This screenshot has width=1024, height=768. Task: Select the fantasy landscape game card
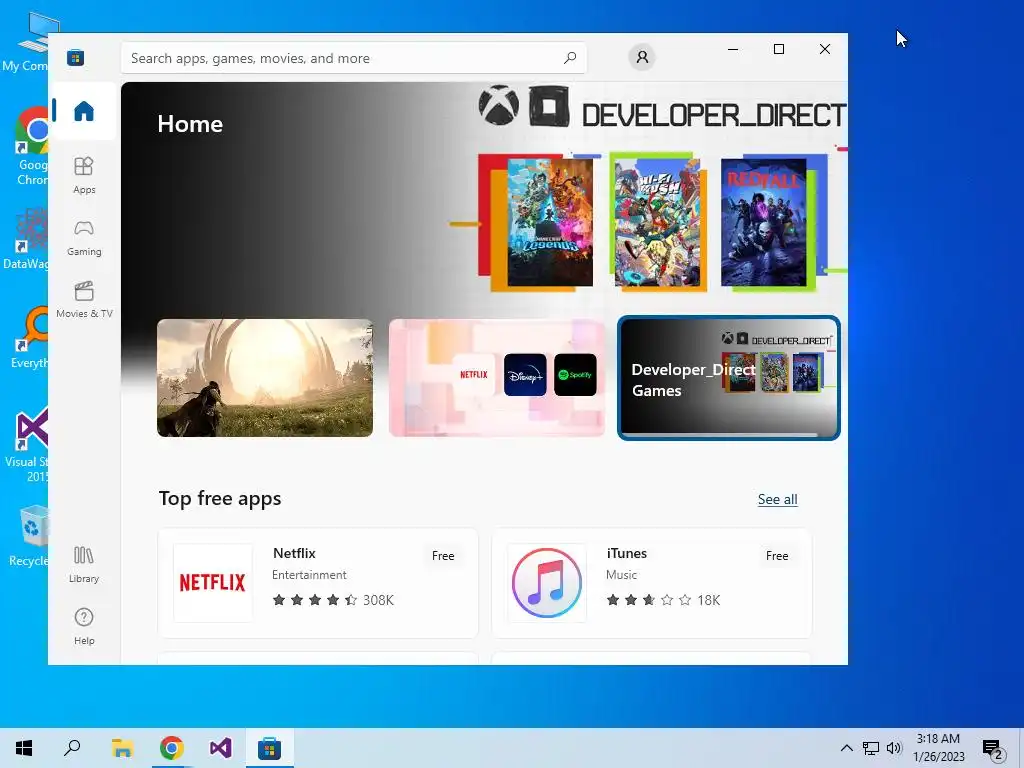pyautogui.click(x=265, y=377)
